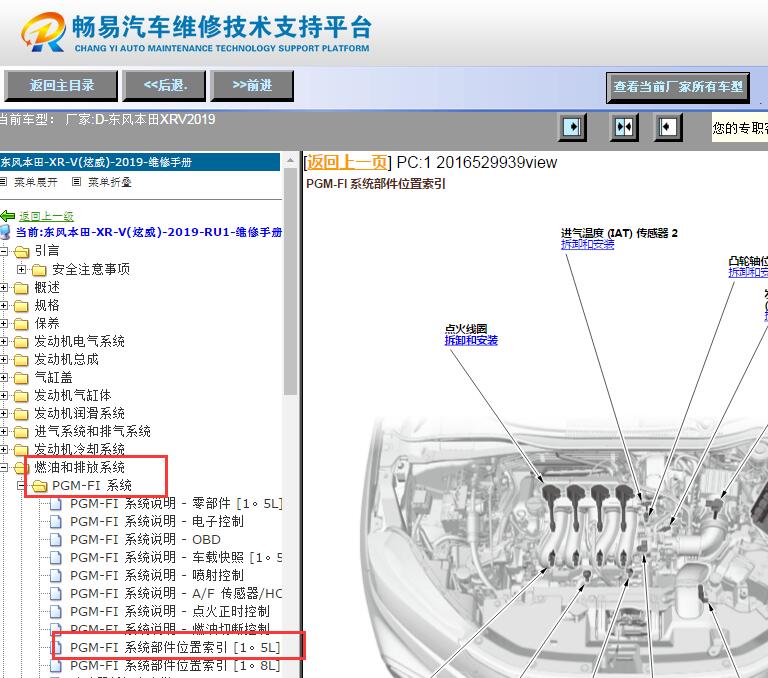Click 查看当前厂家所有车型 button
Image resolution: width=768 pixels, height=678 pixels.
coord(678,88)
